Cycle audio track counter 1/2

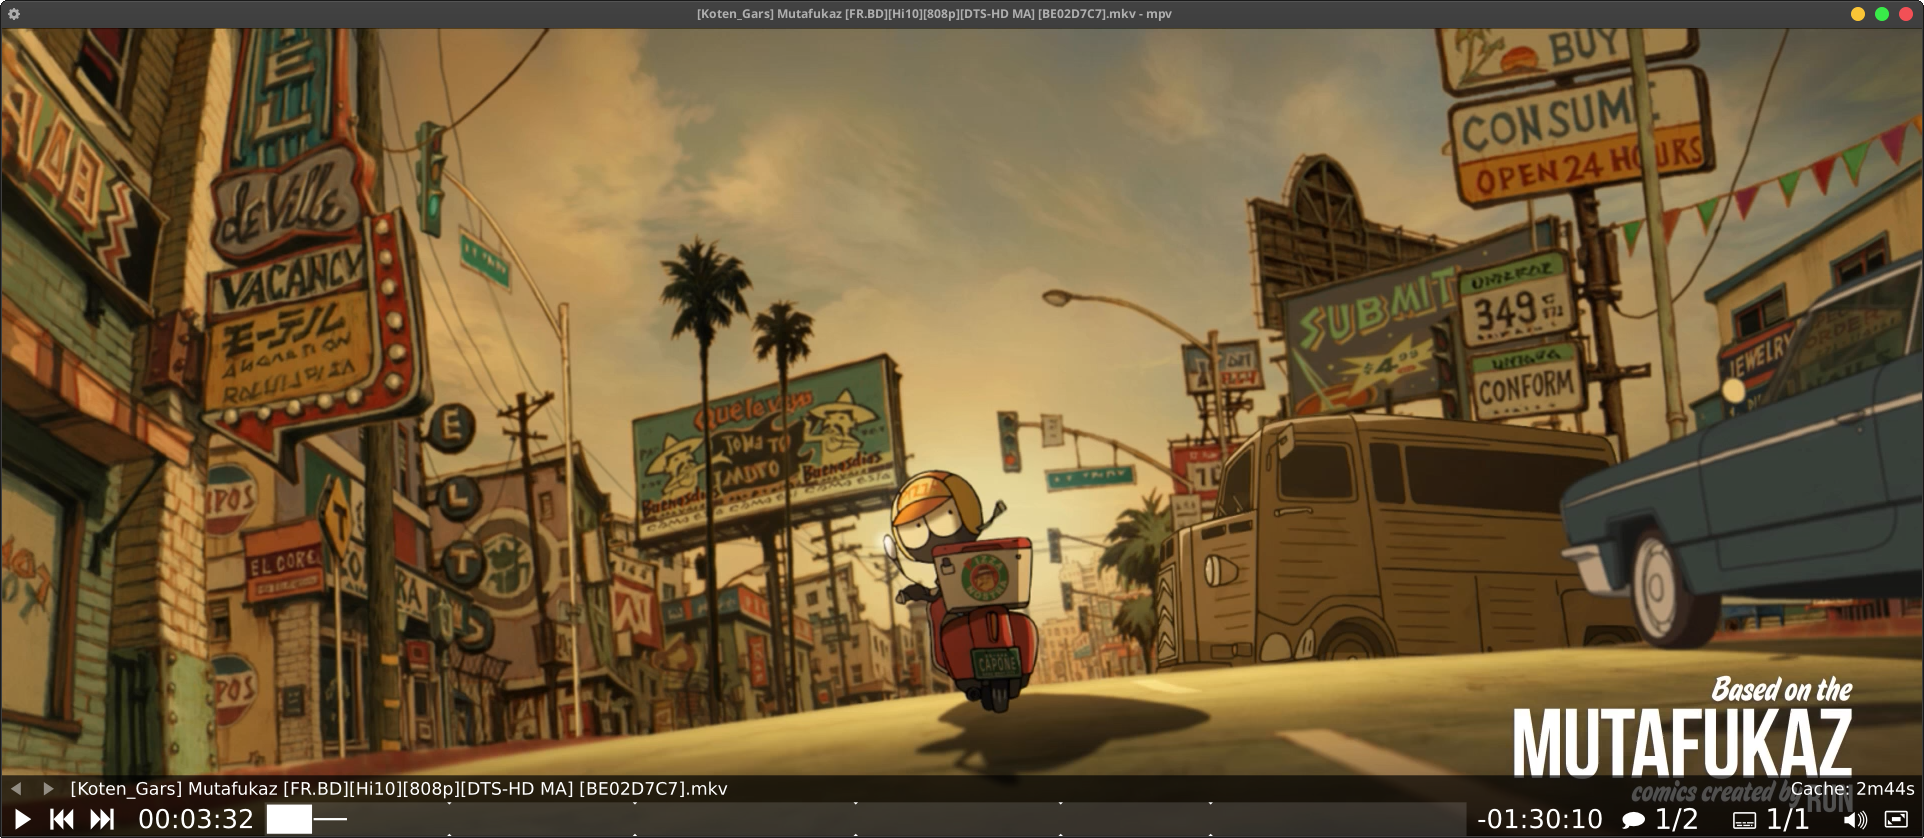pos(1676,820)
